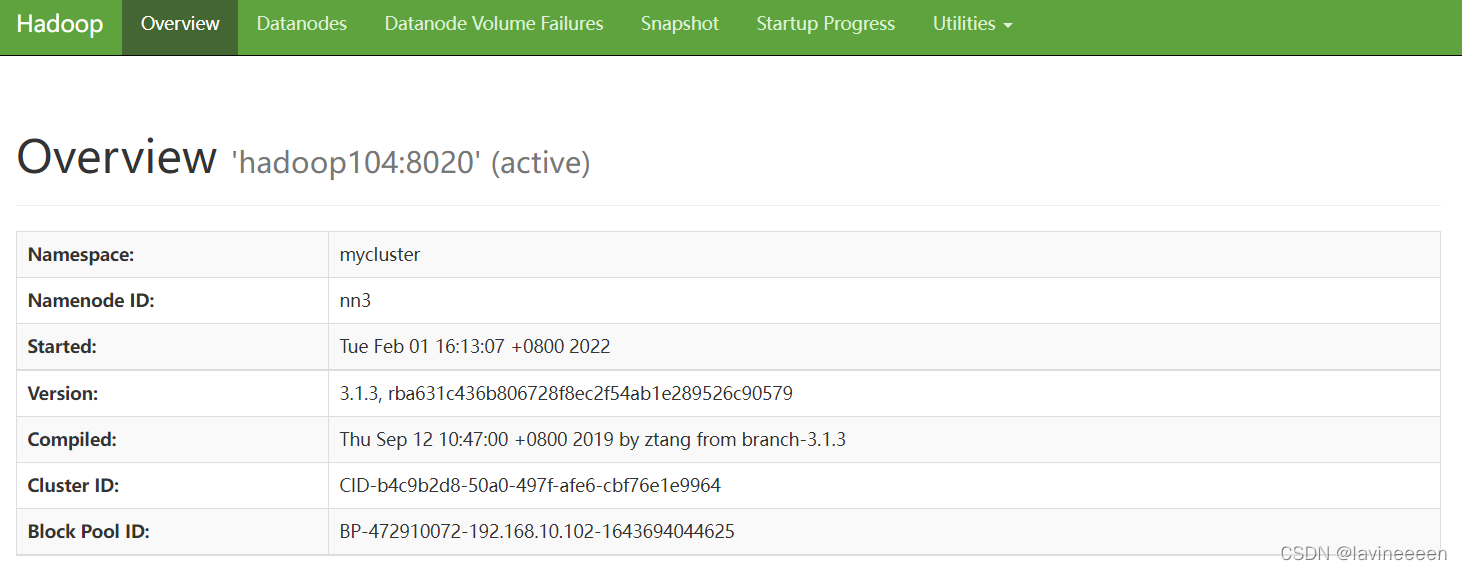Click the Hadoop brand link
The height and width of the screenshot is (570, 1462).
pyautogui.click(x=60, y=24)
